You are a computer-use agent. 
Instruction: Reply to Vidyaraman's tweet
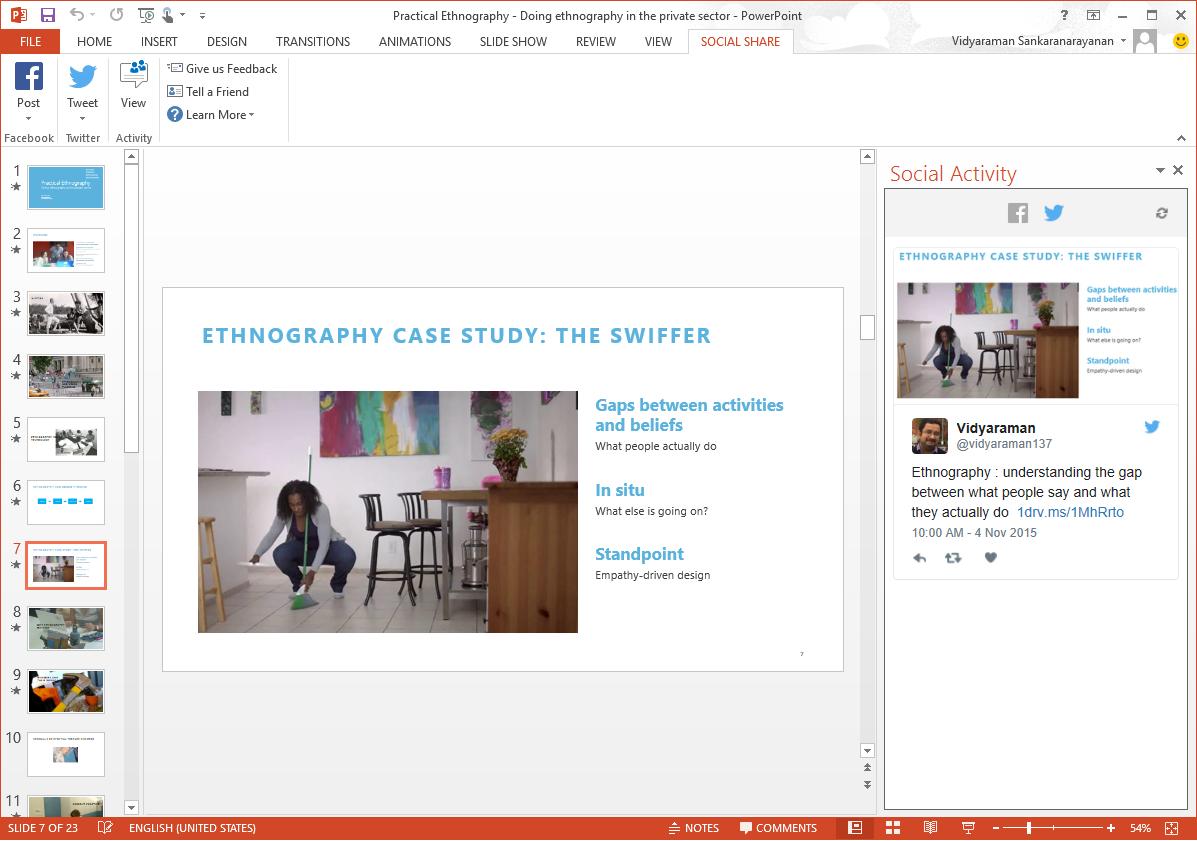pos(920,558)
